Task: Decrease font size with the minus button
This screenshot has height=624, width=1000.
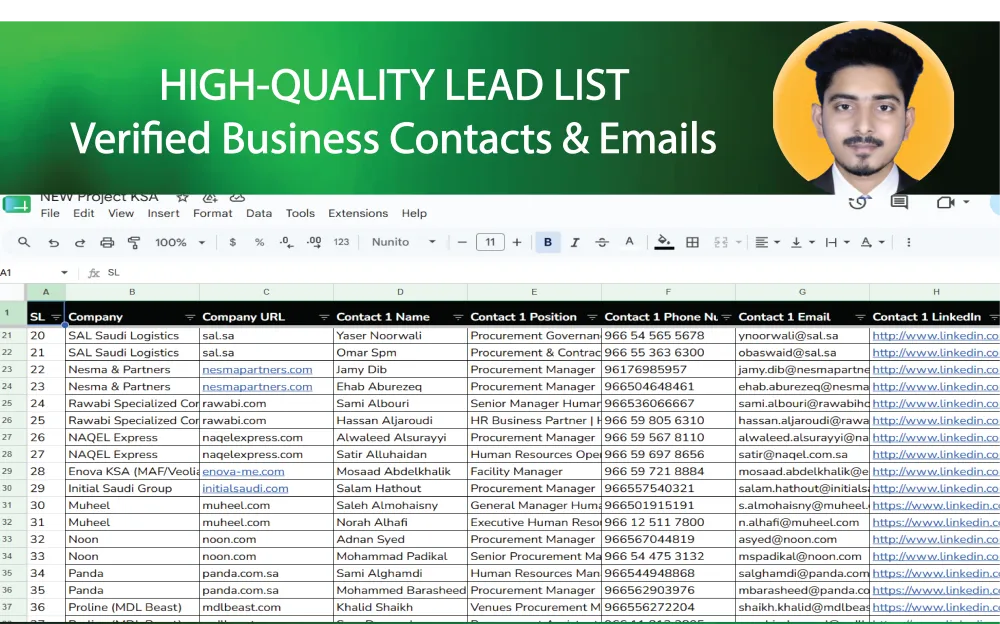Action: click(462, 242)
